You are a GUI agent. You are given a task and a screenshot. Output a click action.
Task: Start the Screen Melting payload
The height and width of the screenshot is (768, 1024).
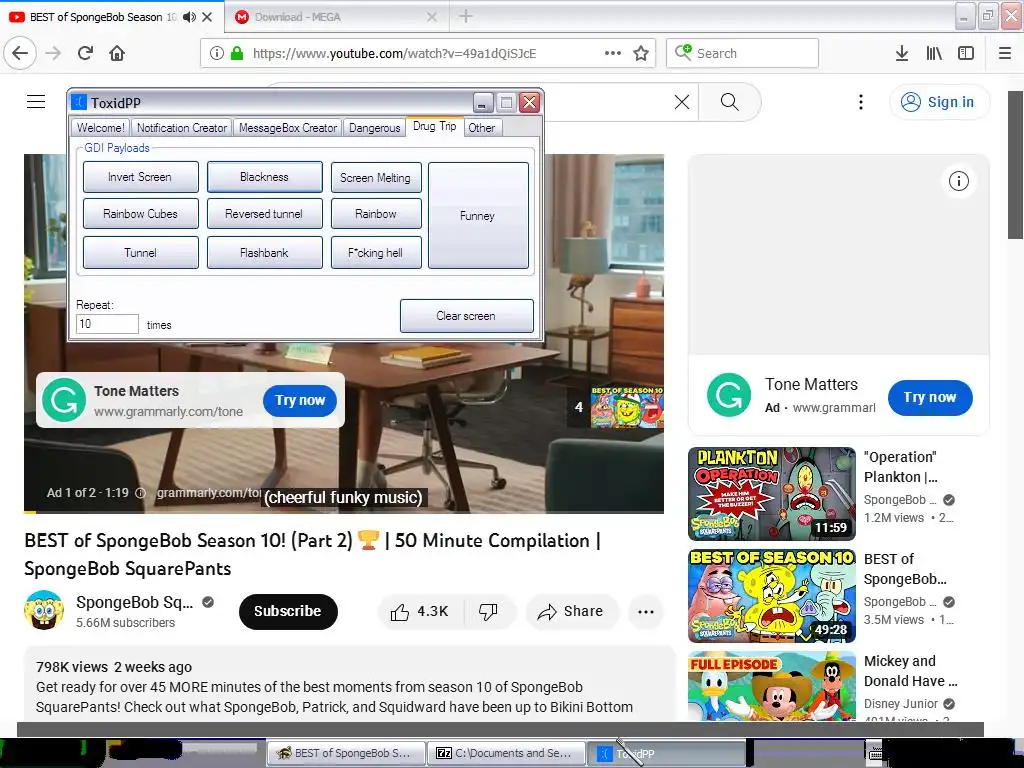376,178
